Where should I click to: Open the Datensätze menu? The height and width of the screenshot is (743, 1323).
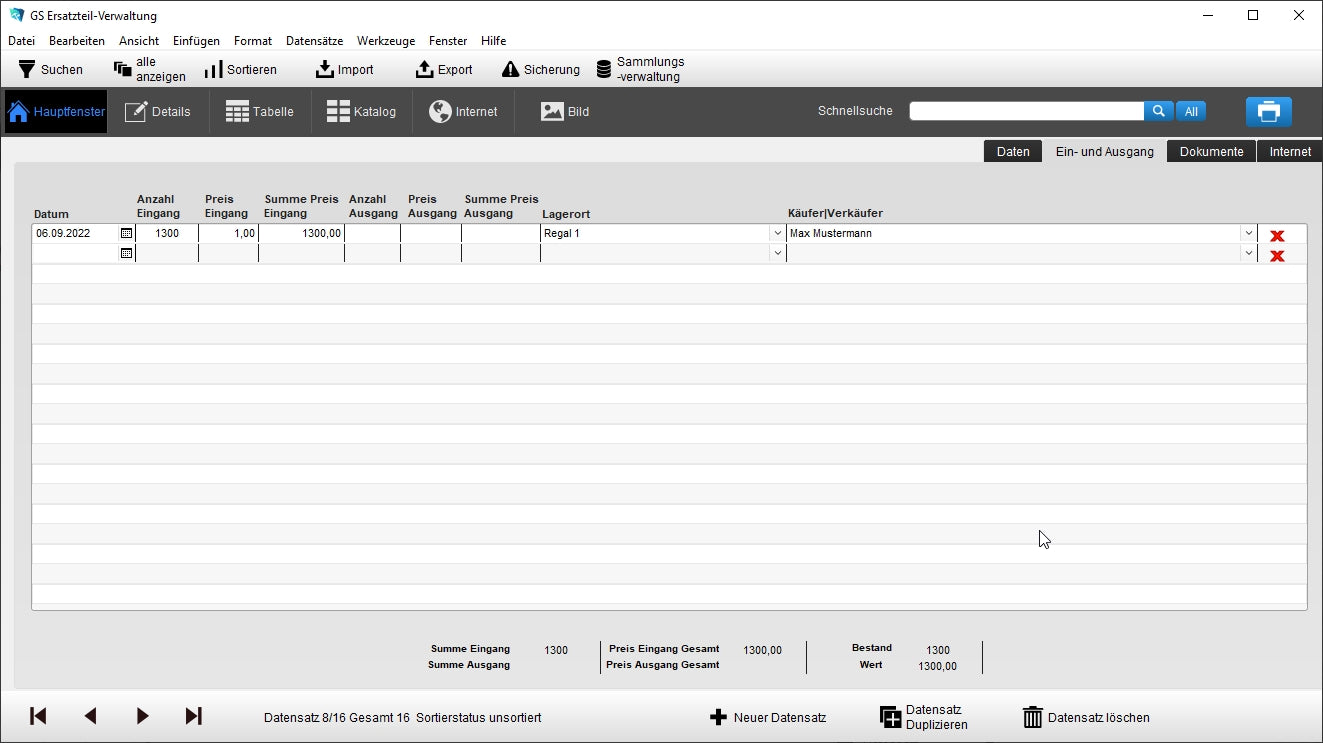coord(314,41)
